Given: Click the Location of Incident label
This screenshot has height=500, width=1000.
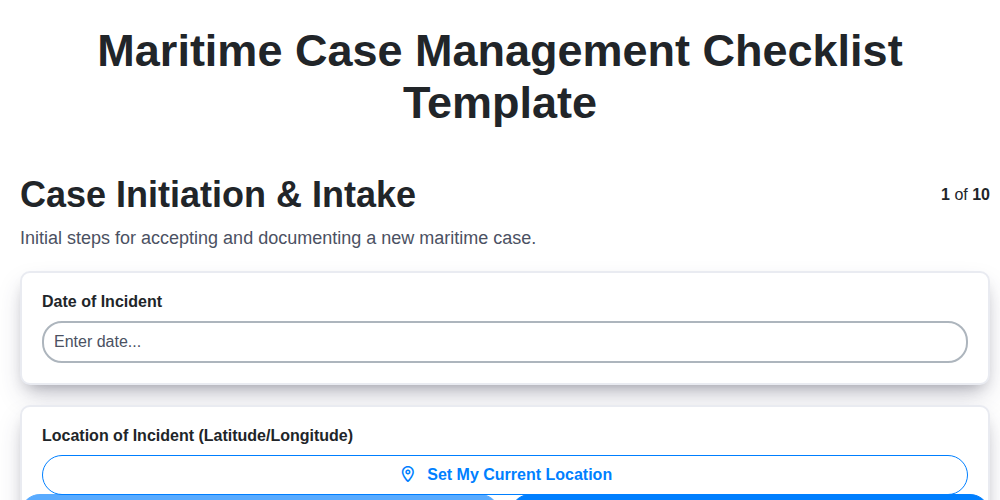Looking at the screenshot, I should pos(197,435).
